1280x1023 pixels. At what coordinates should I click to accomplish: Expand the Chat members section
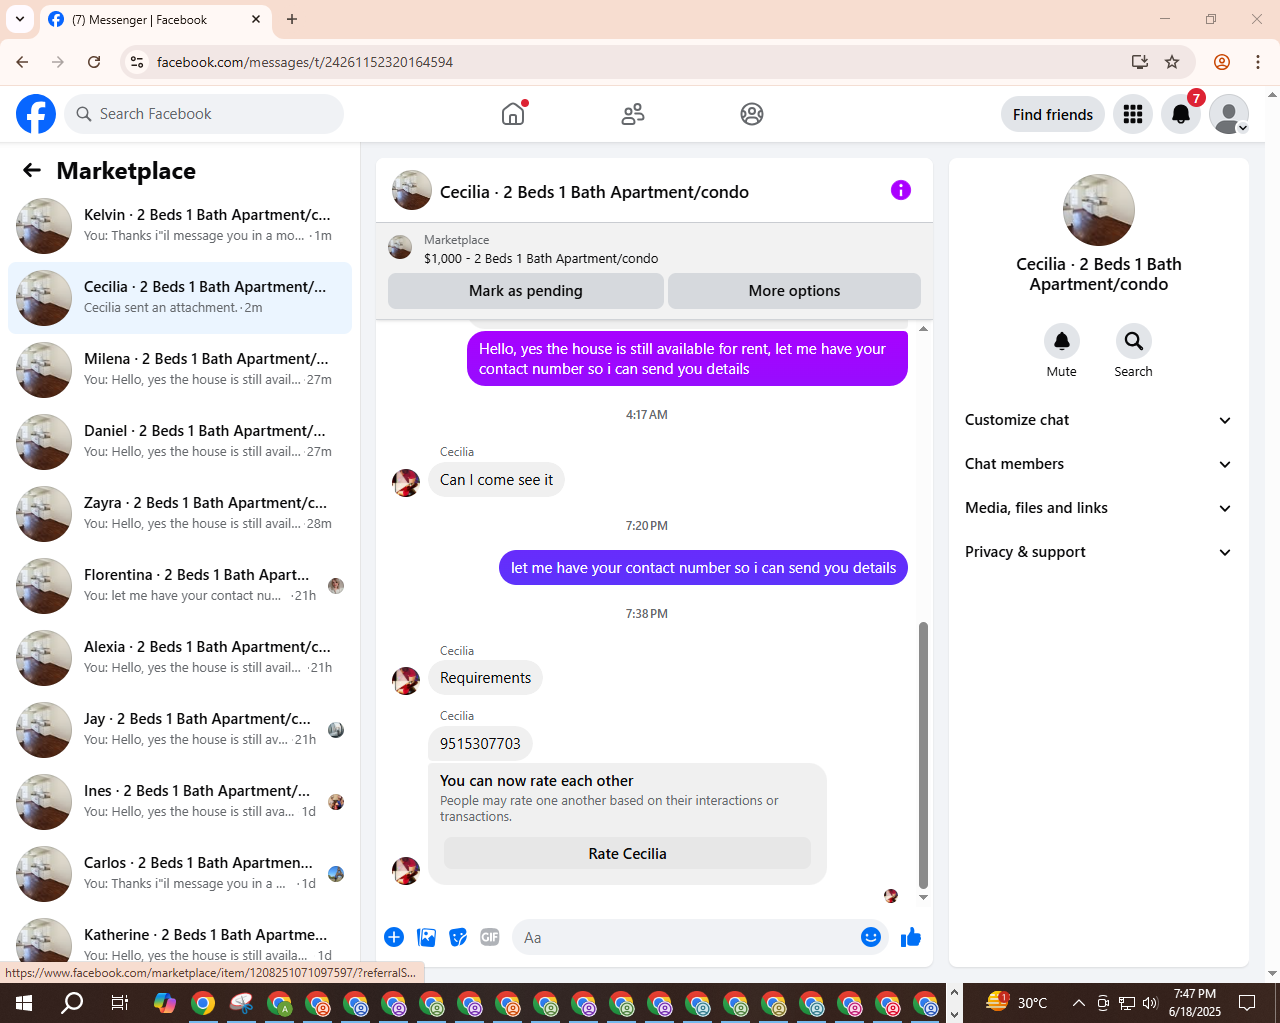(x=1098, y=464)
